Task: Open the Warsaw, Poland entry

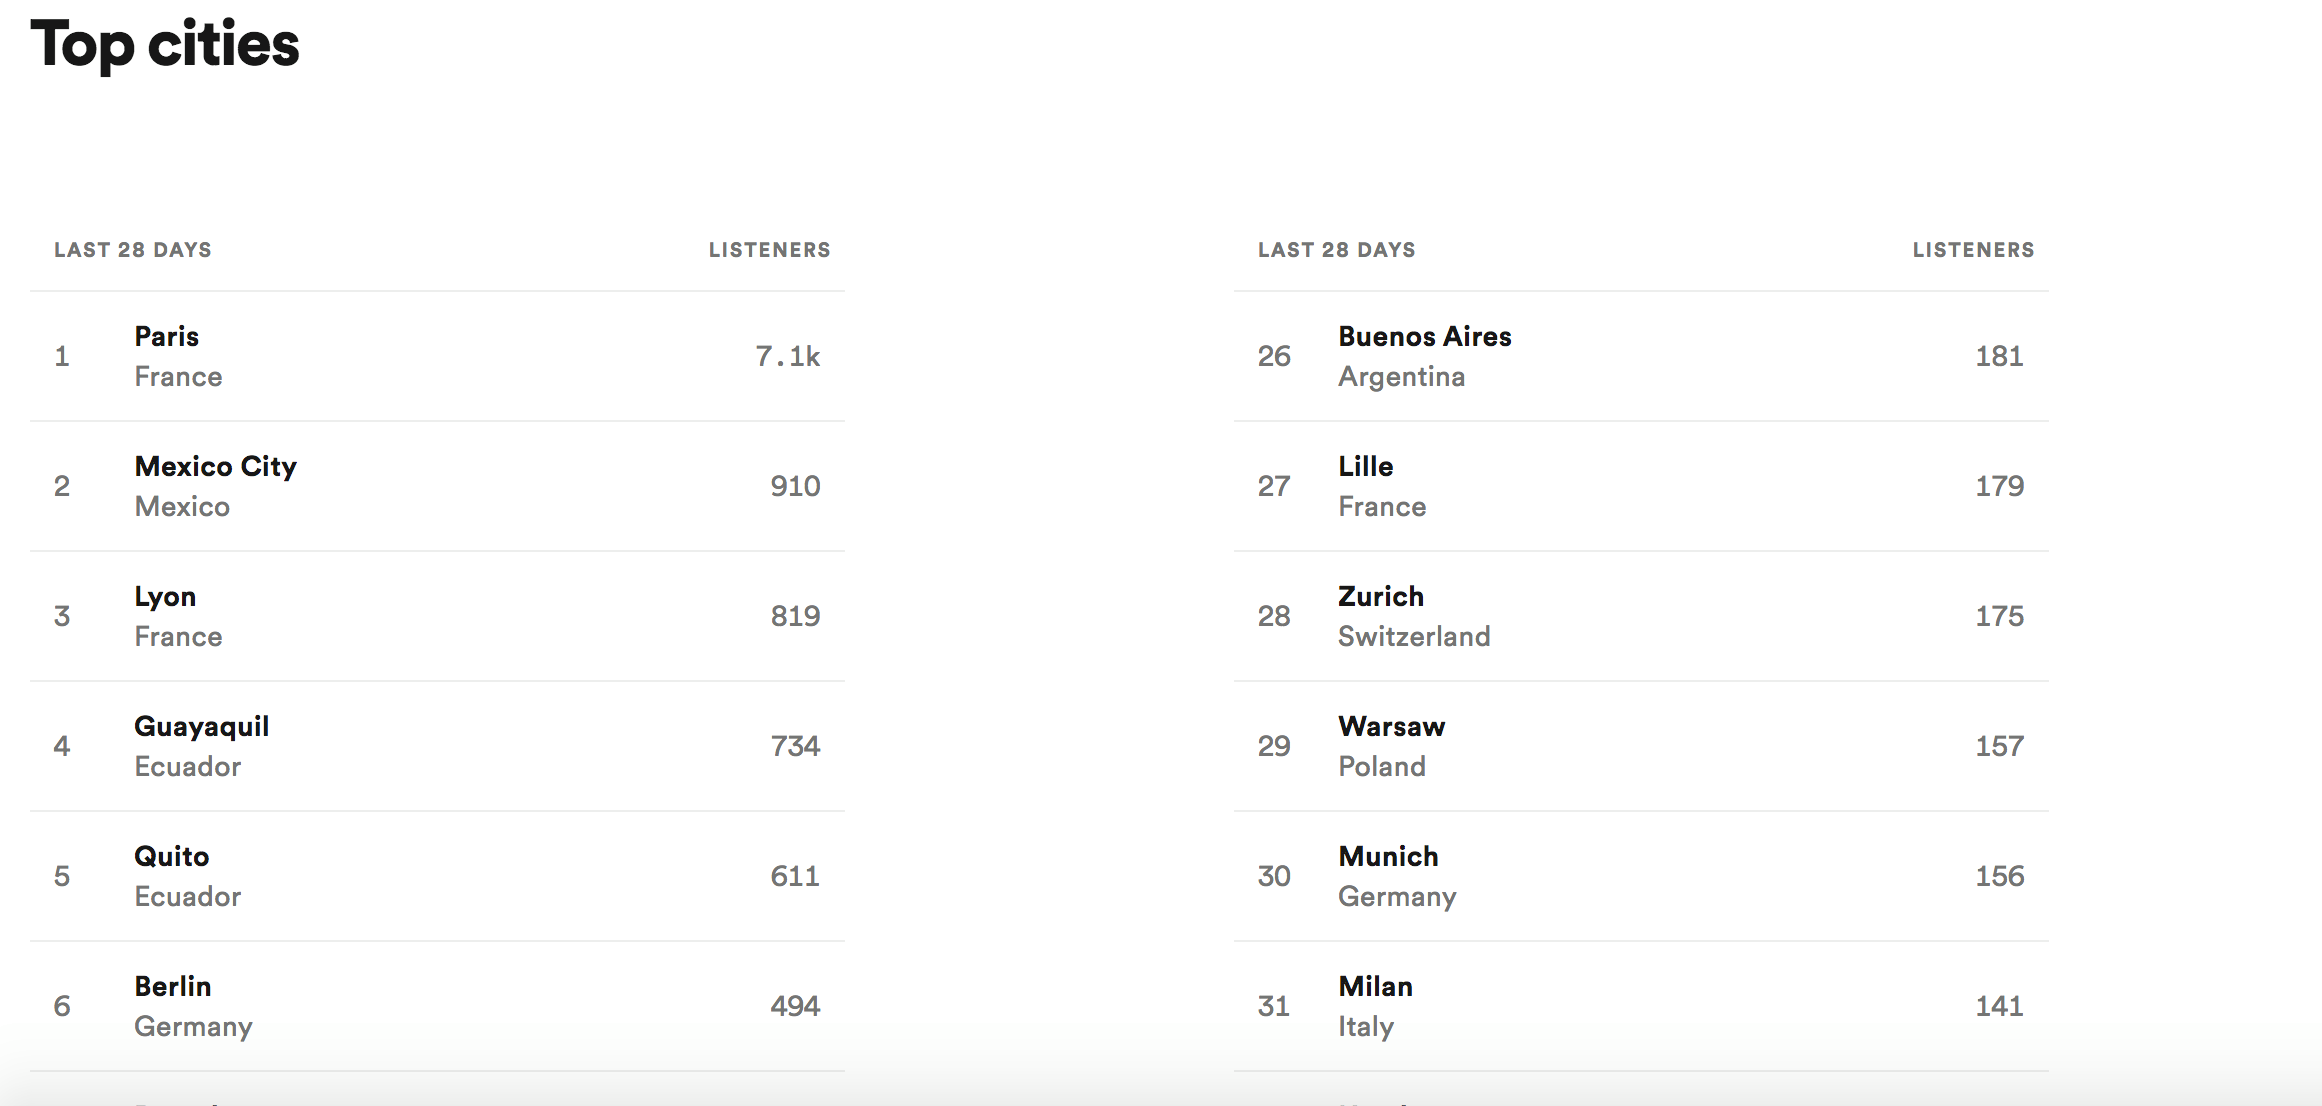Action: [1391, 727]
